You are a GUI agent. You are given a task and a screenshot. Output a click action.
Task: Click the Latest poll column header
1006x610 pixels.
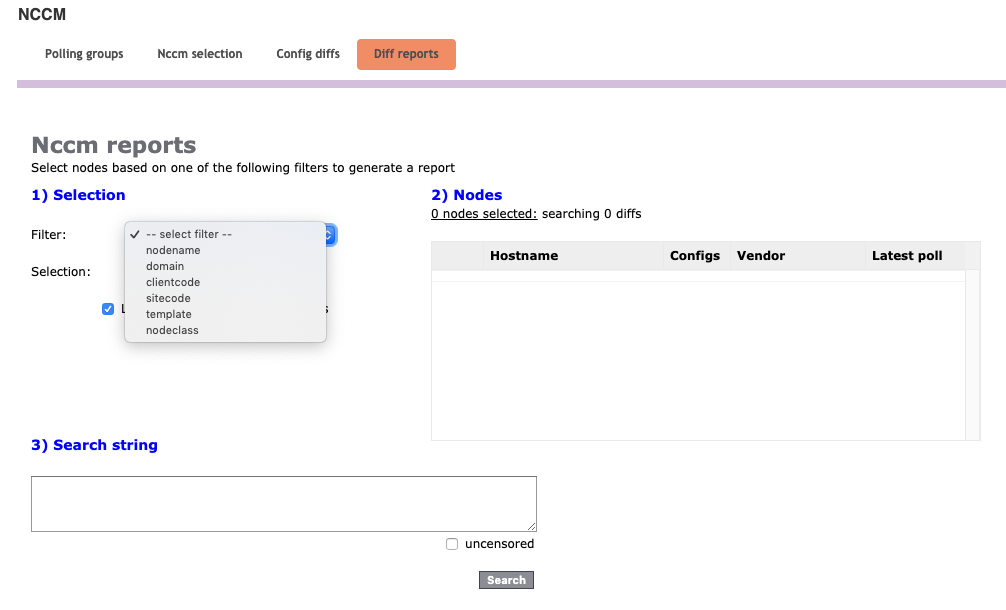point(907,256)
